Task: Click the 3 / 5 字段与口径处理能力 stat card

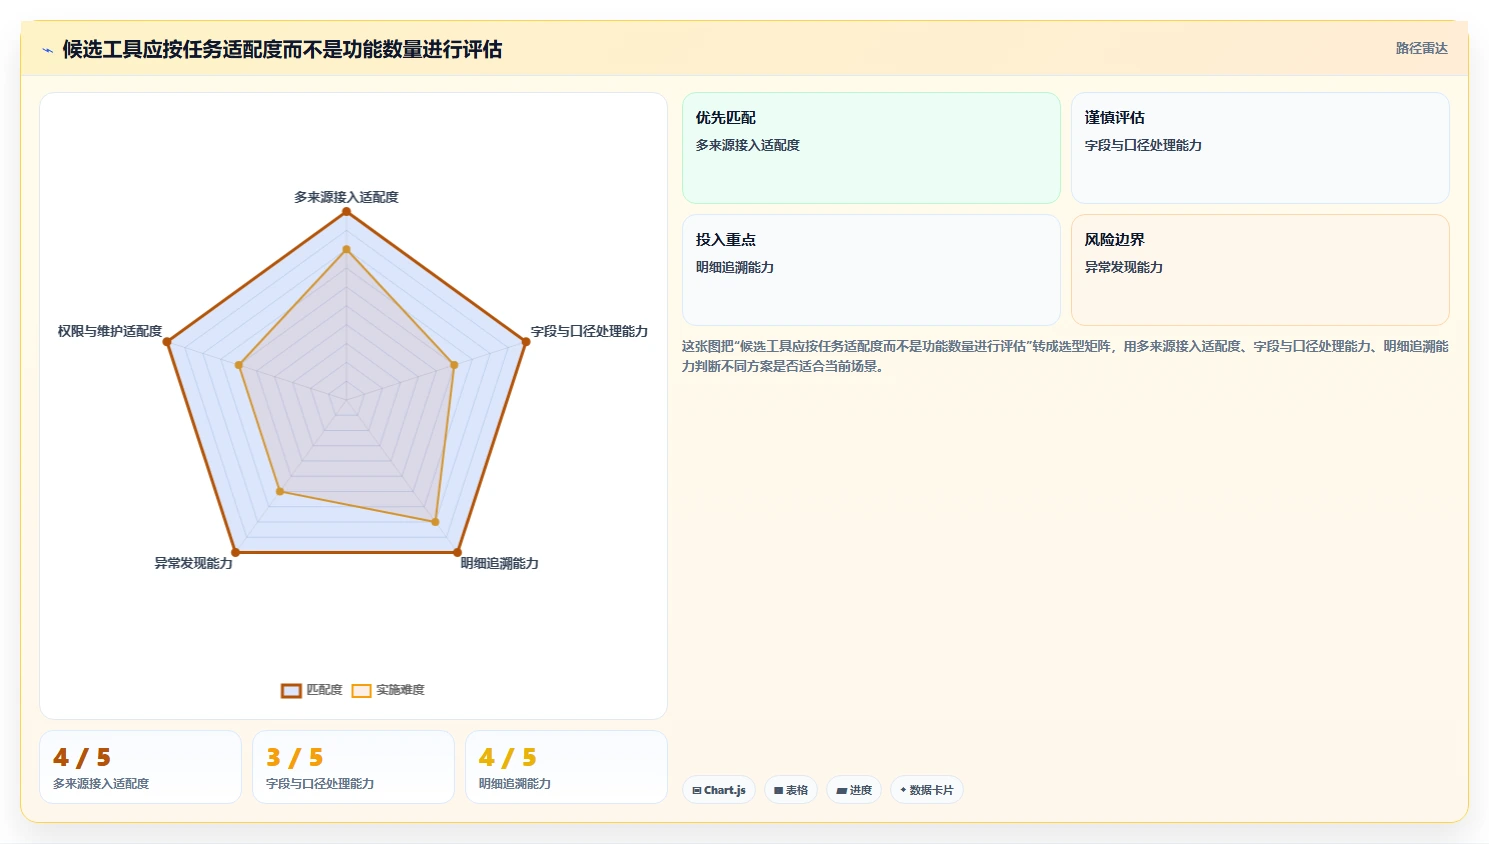Action: click(x=353, y=767)
